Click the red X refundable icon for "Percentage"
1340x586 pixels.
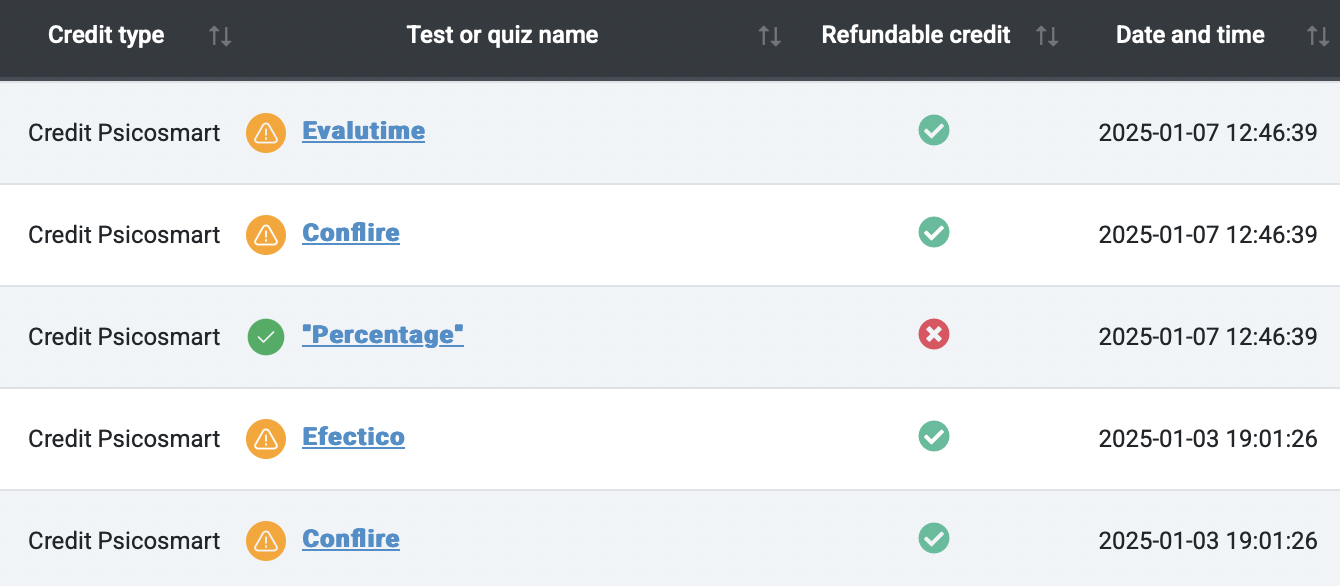coord(934,335)
